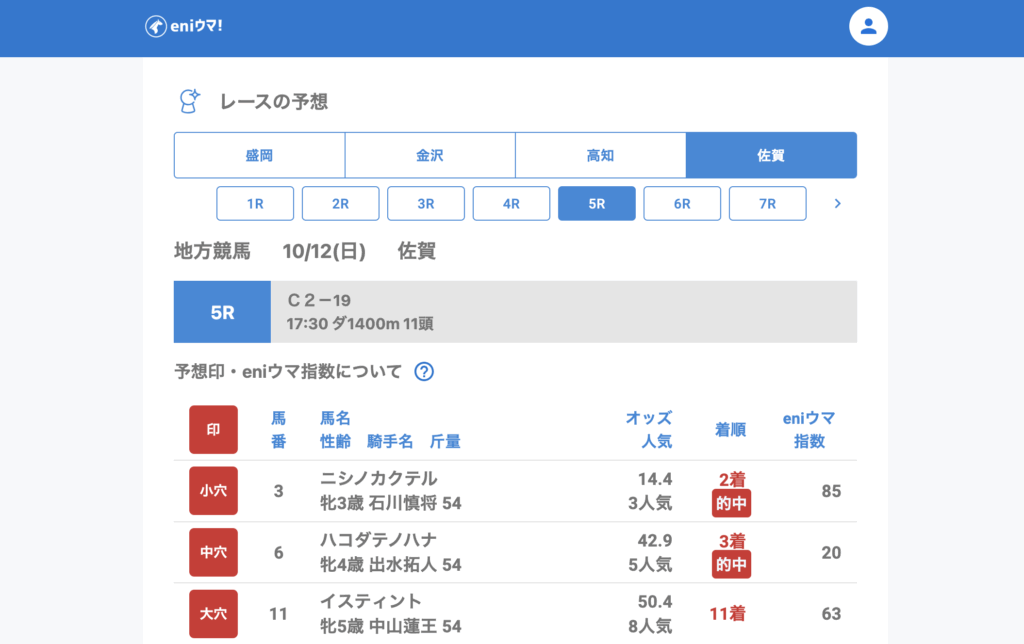Viewport: 1024px width, 644px height.
Task: Click the race prediction head icon
Action: coord(188,101)
